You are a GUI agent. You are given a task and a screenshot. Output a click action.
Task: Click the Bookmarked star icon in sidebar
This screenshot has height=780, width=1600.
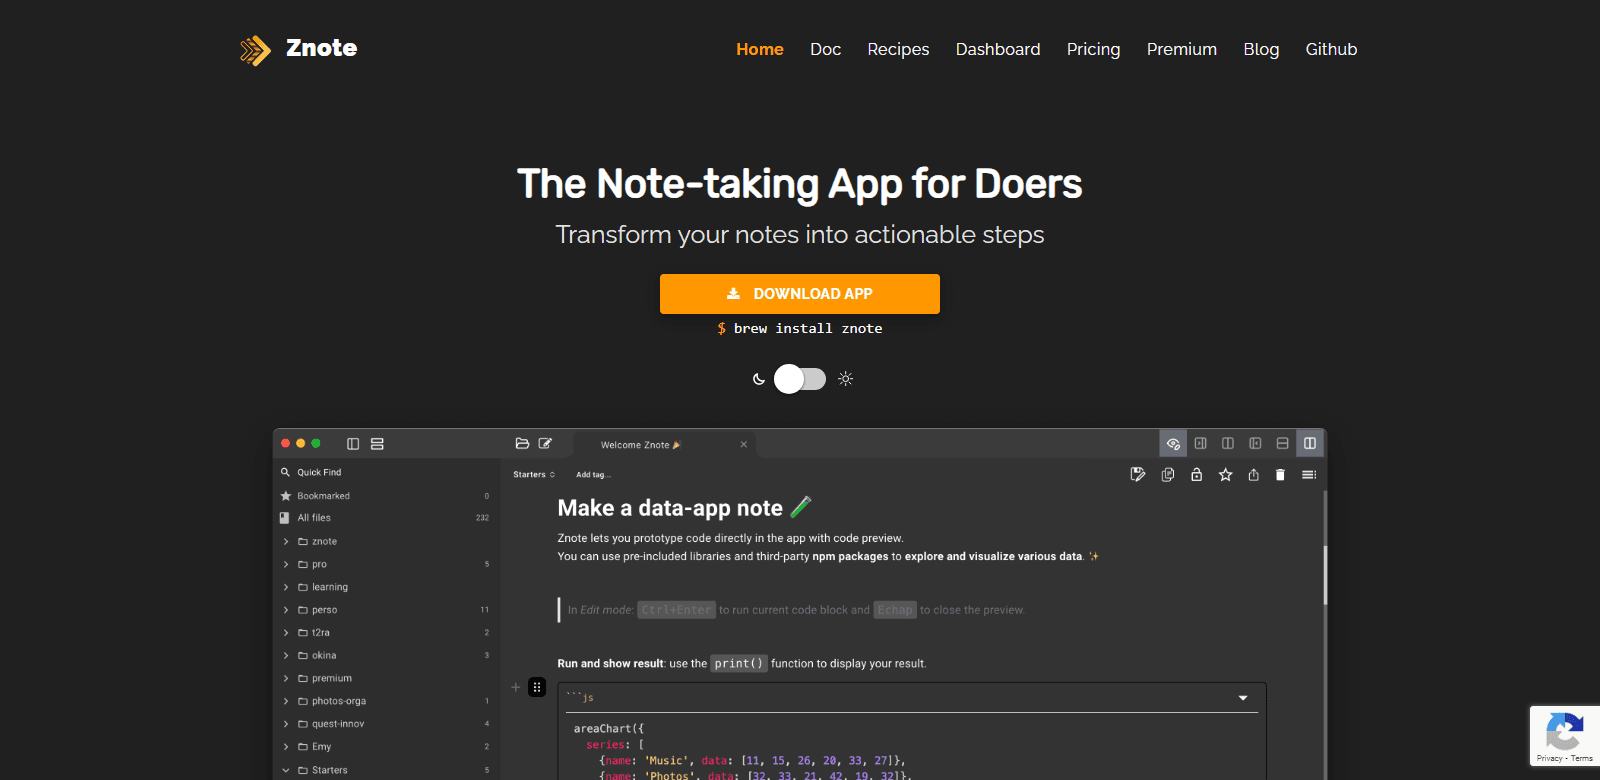point(286,496)
